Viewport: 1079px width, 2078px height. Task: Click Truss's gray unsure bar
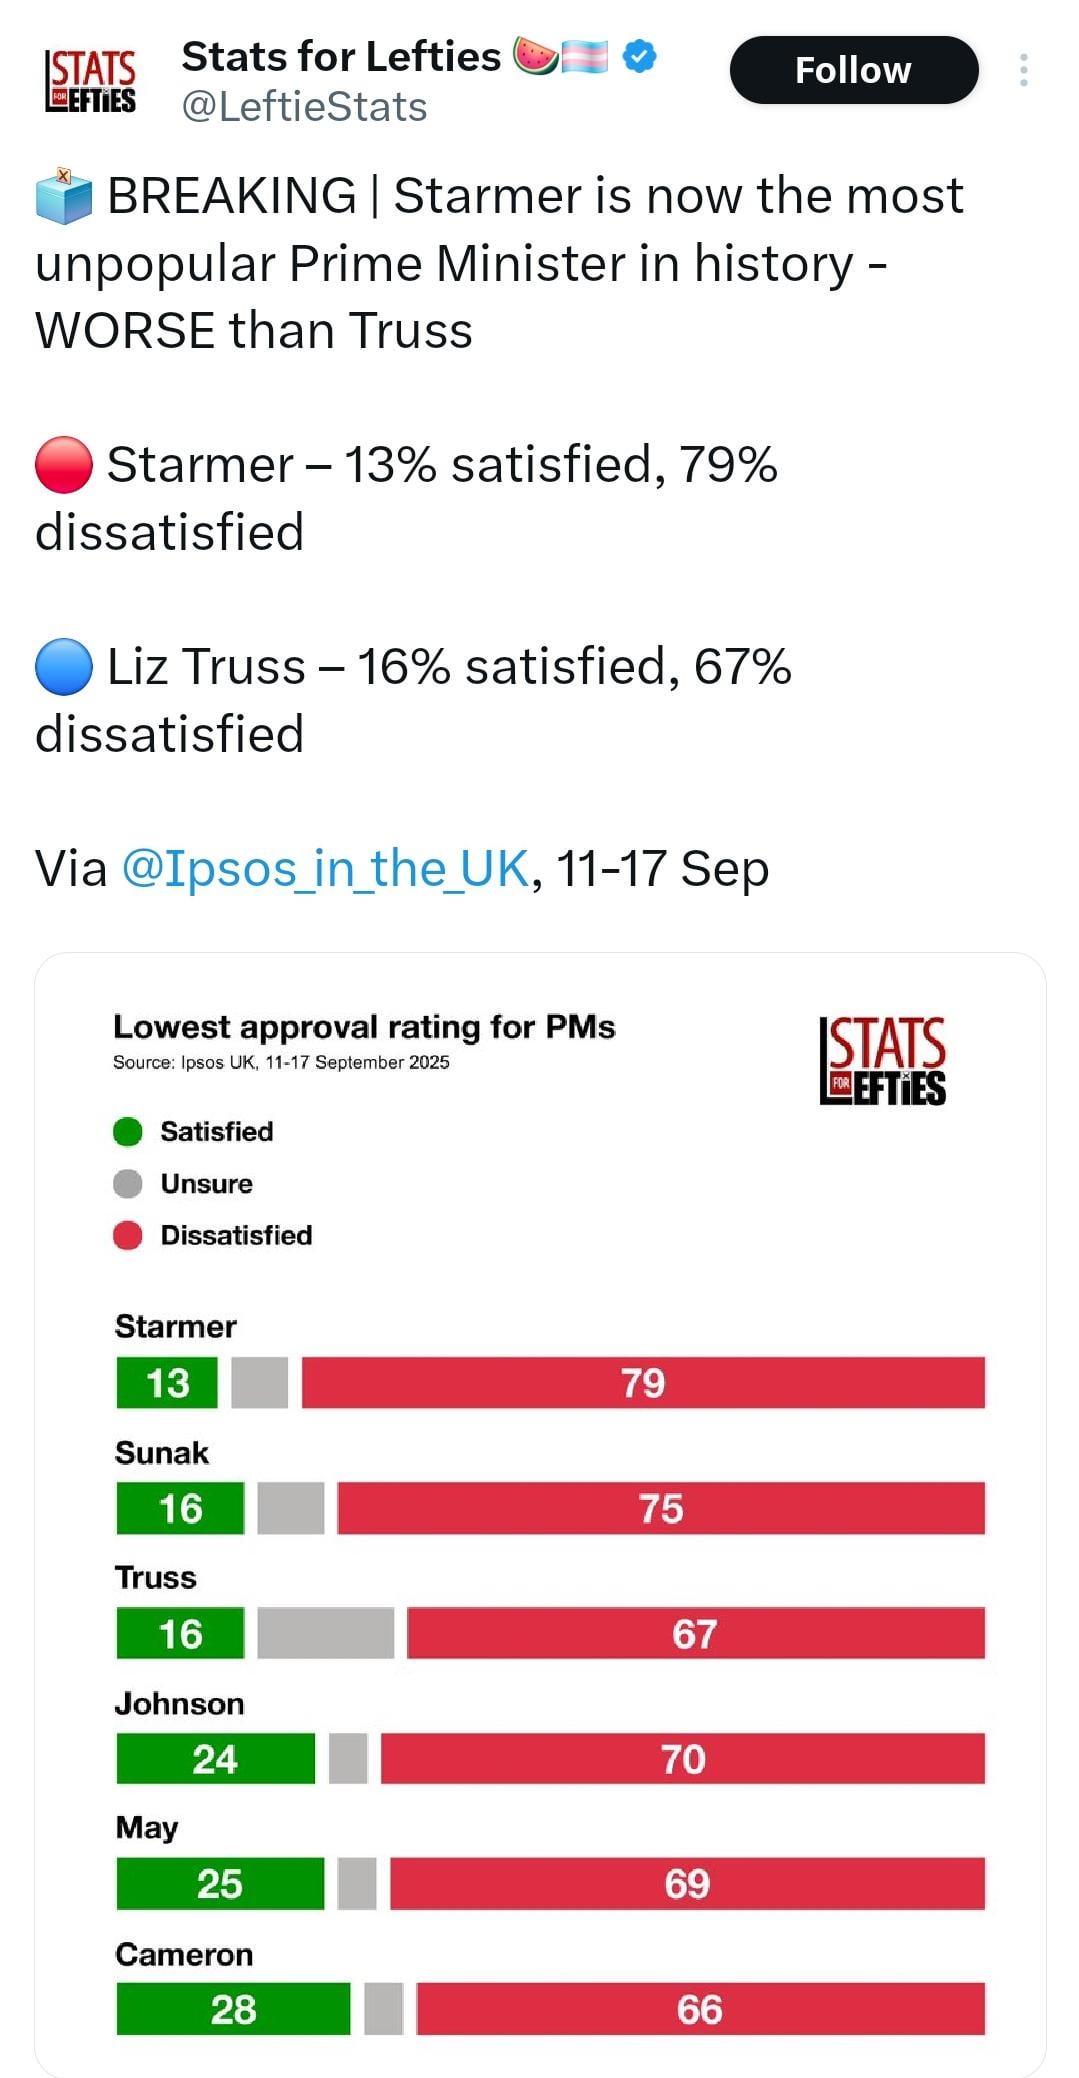click(x=325, y=1634)
